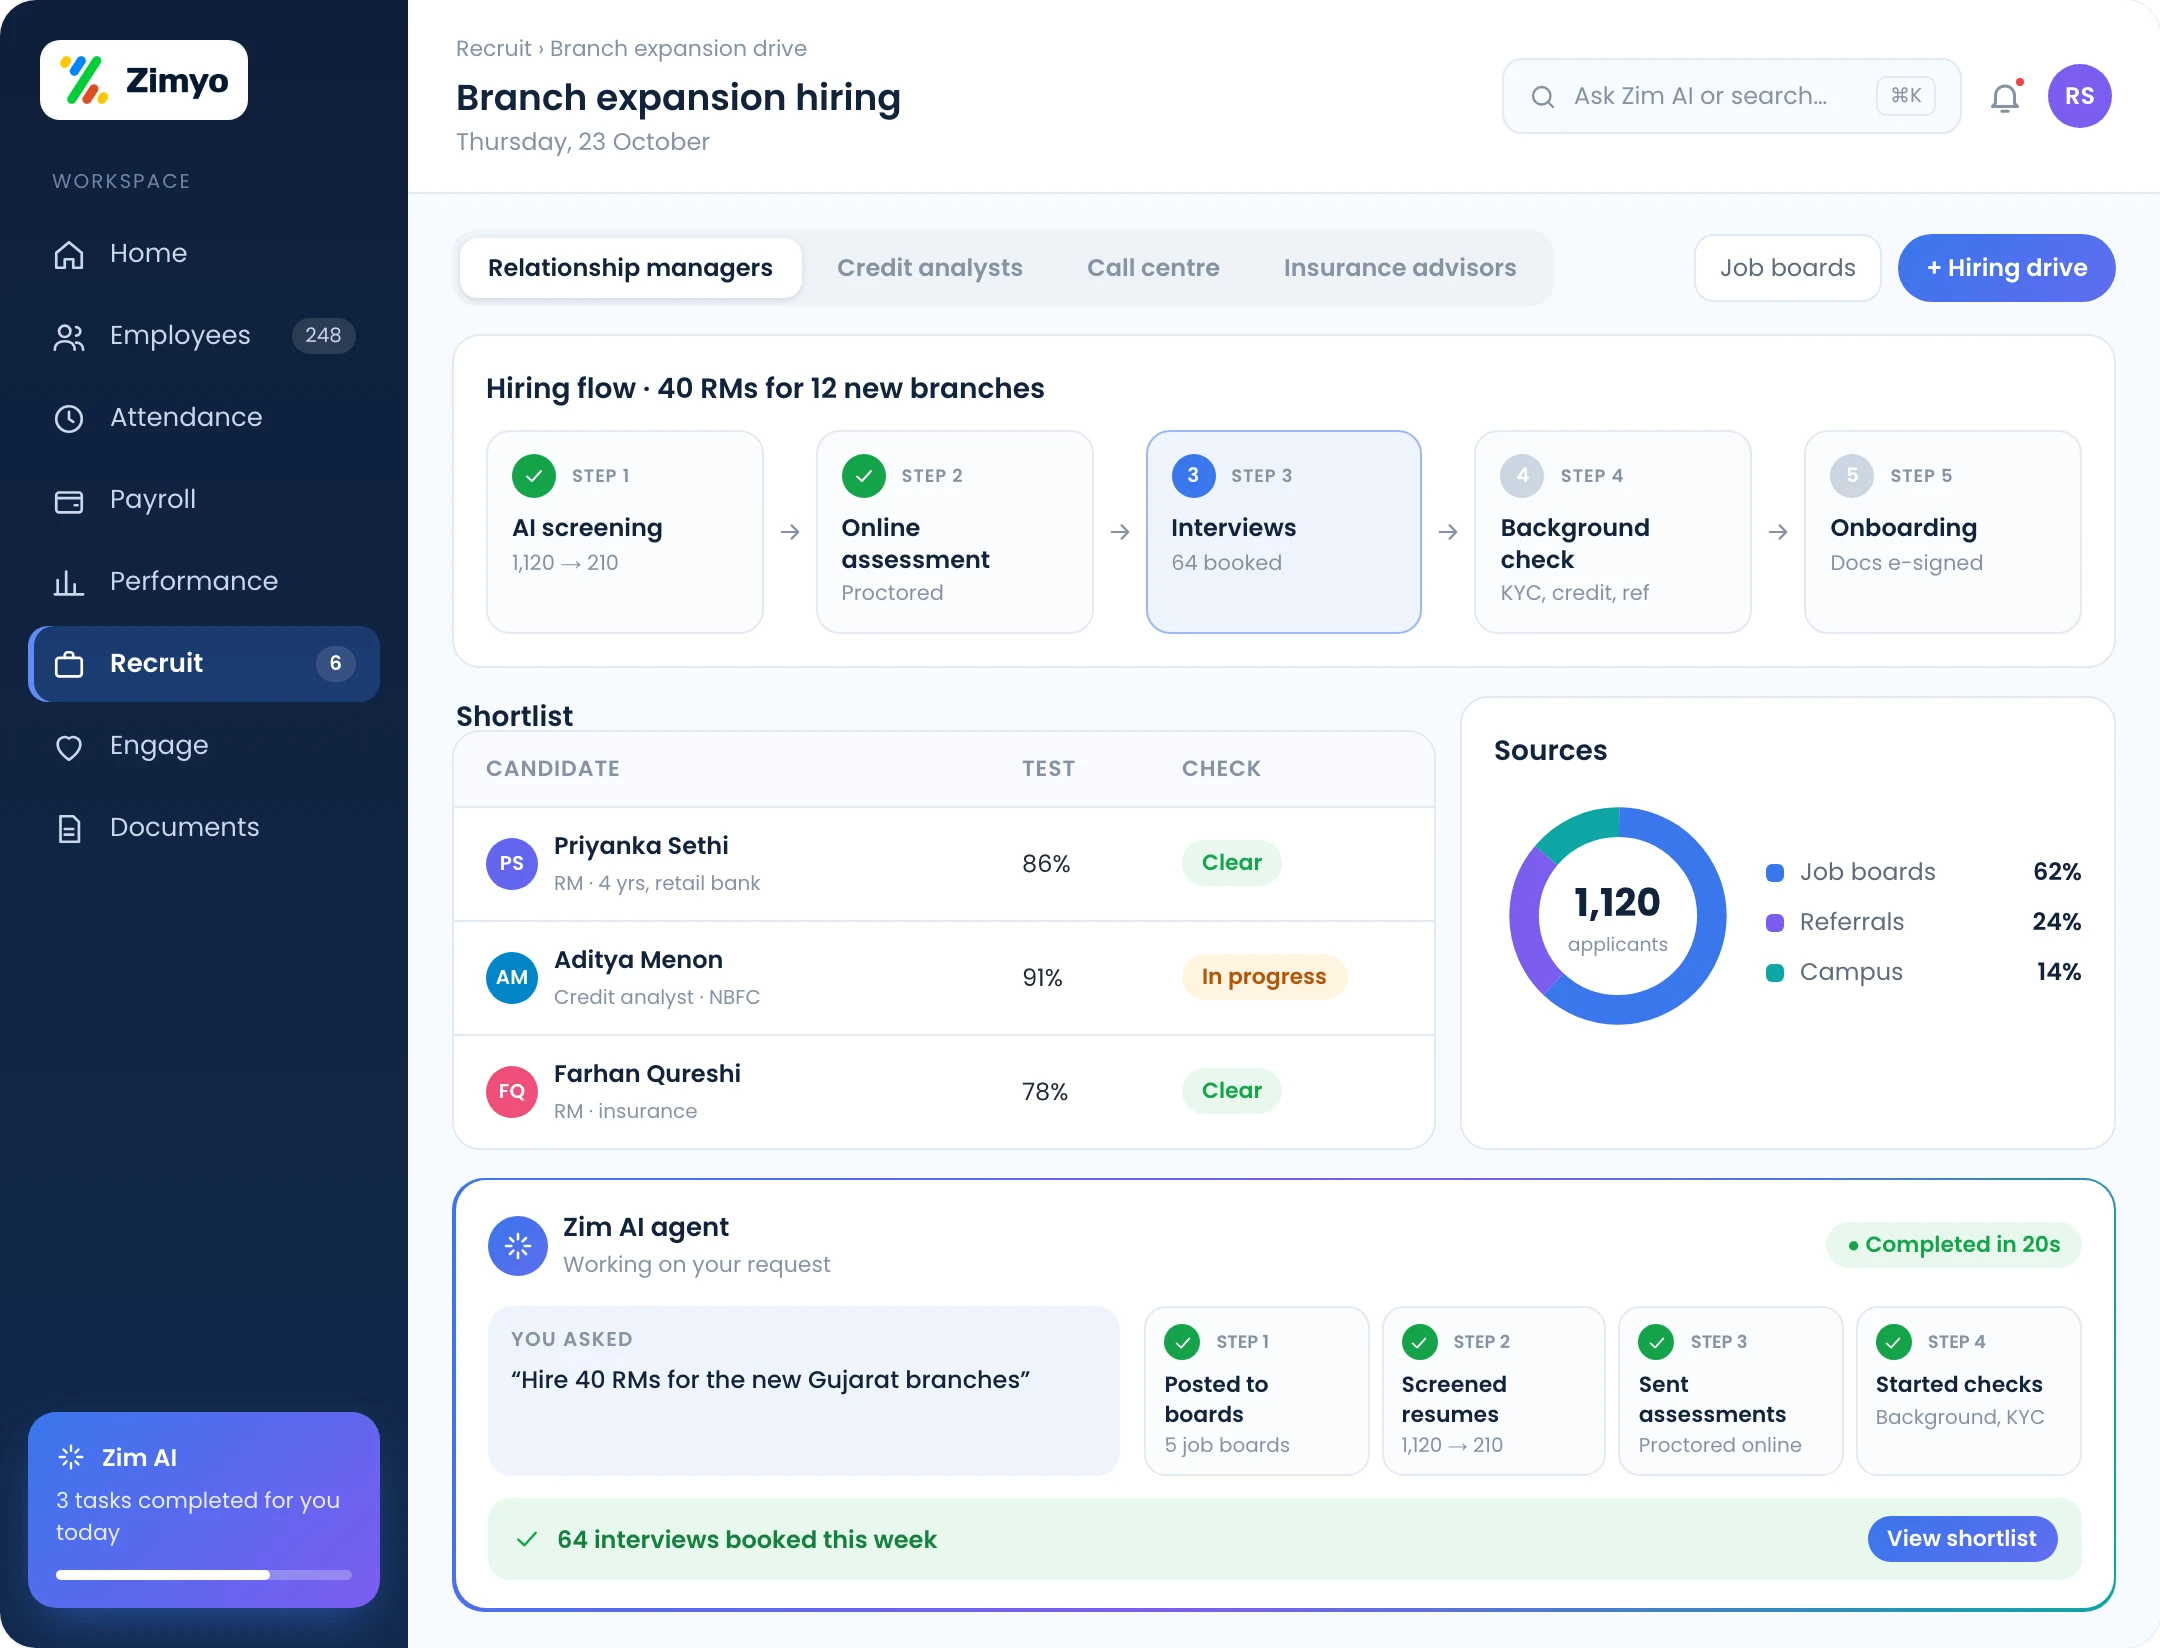Click the Zim AI agent sparkle icon
Screen dimensions: 2160x1648
pos(517,1245)
